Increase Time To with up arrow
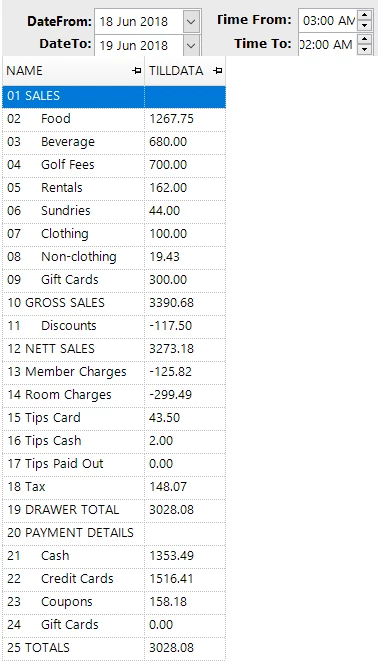The height and width of the screenshot is (671, 378). click(364, 39)
